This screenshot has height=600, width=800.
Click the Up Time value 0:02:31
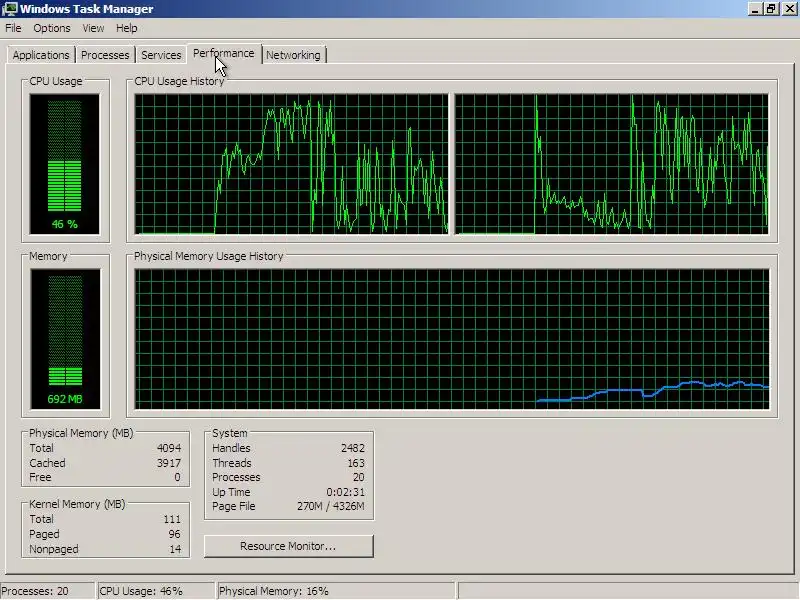pos(345,492)
